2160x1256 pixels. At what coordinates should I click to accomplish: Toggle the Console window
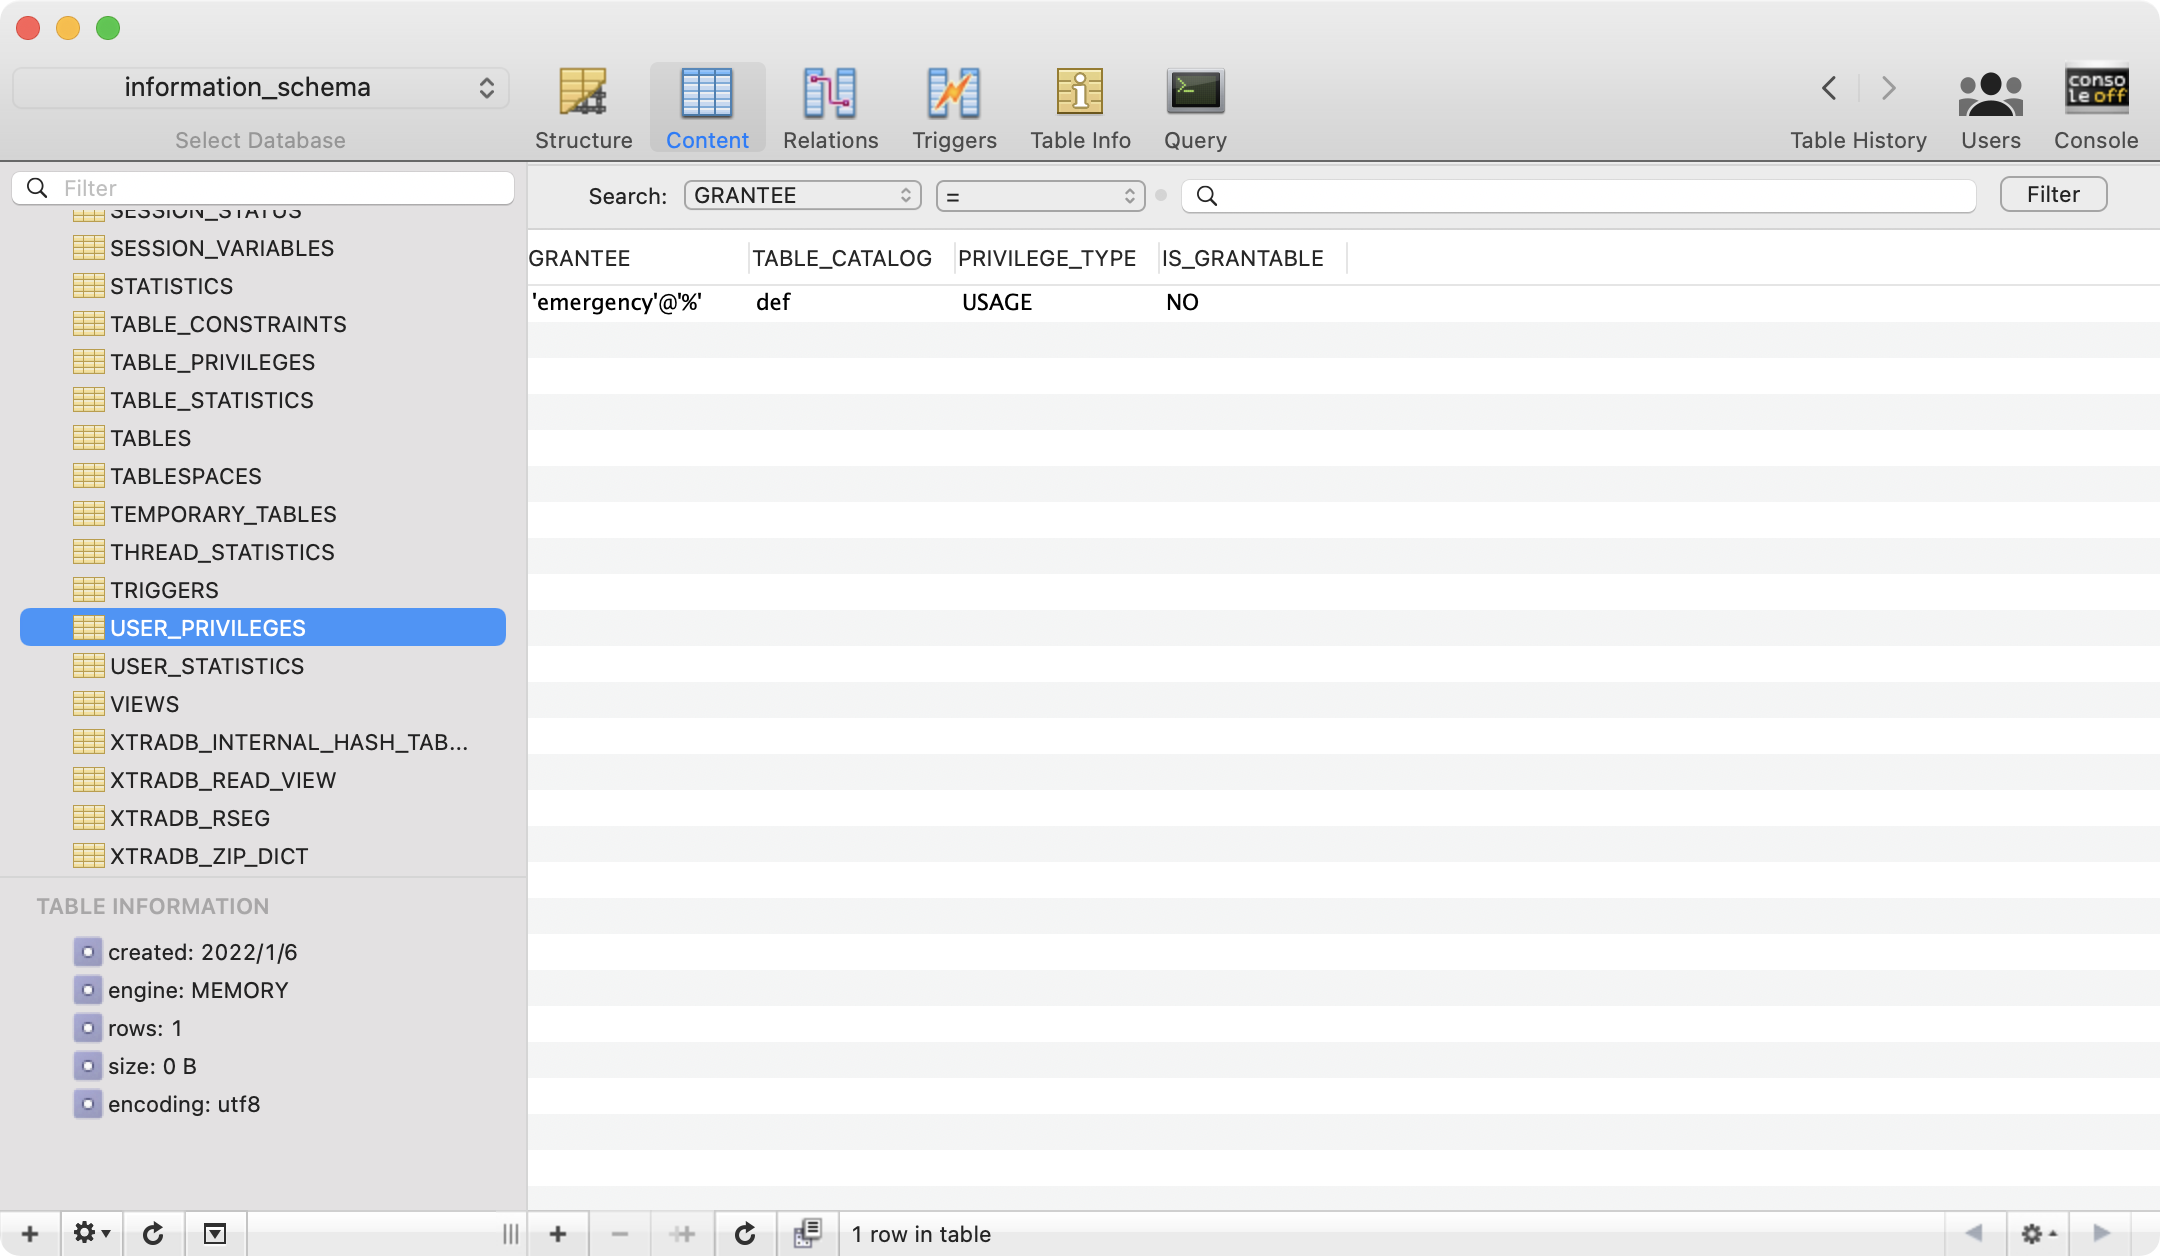pyautogui.click(x=2096, y=108)
